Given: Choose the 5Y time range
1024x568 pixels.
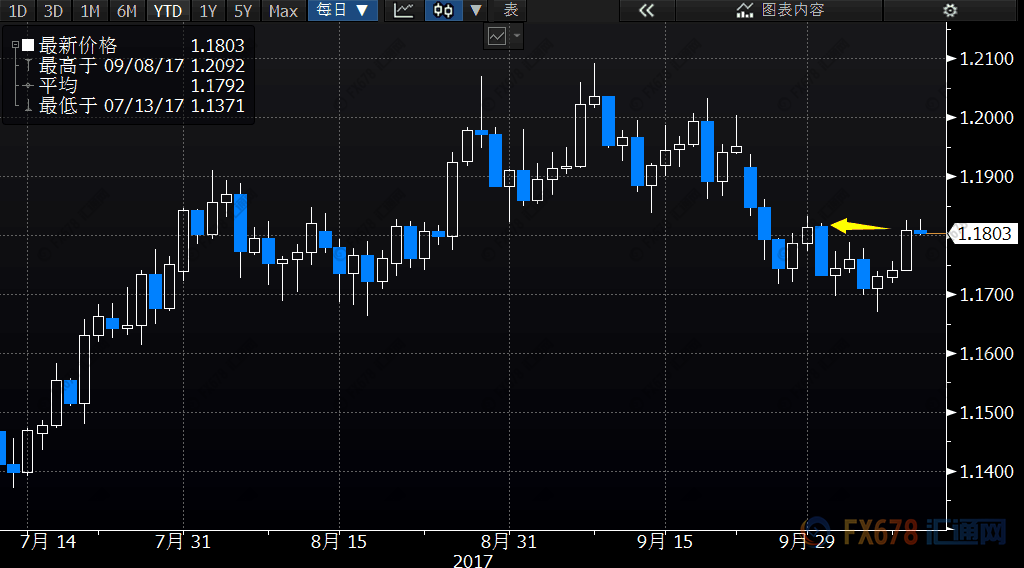Looking at the screenshot, I should tap(243, 10).
